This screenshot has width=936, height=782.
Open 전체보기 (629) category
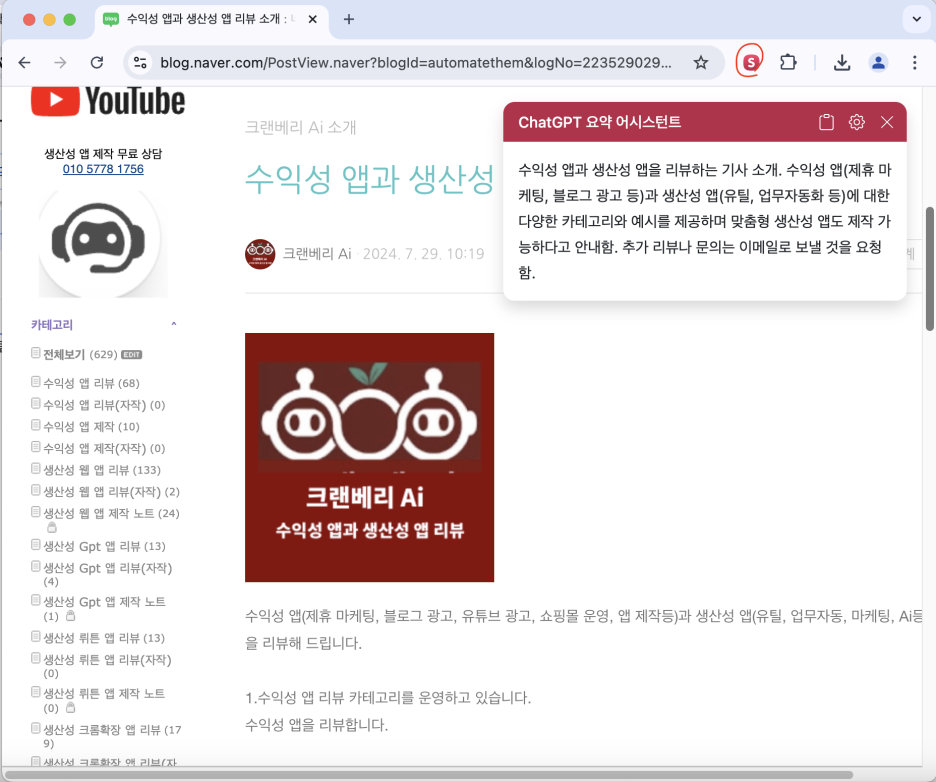click(80, 355)
